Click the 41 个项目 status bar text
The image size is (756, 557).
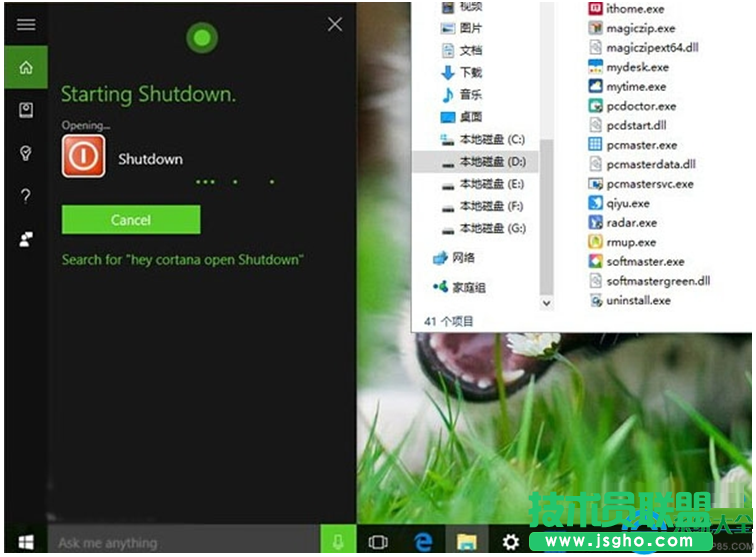point(448,321)
